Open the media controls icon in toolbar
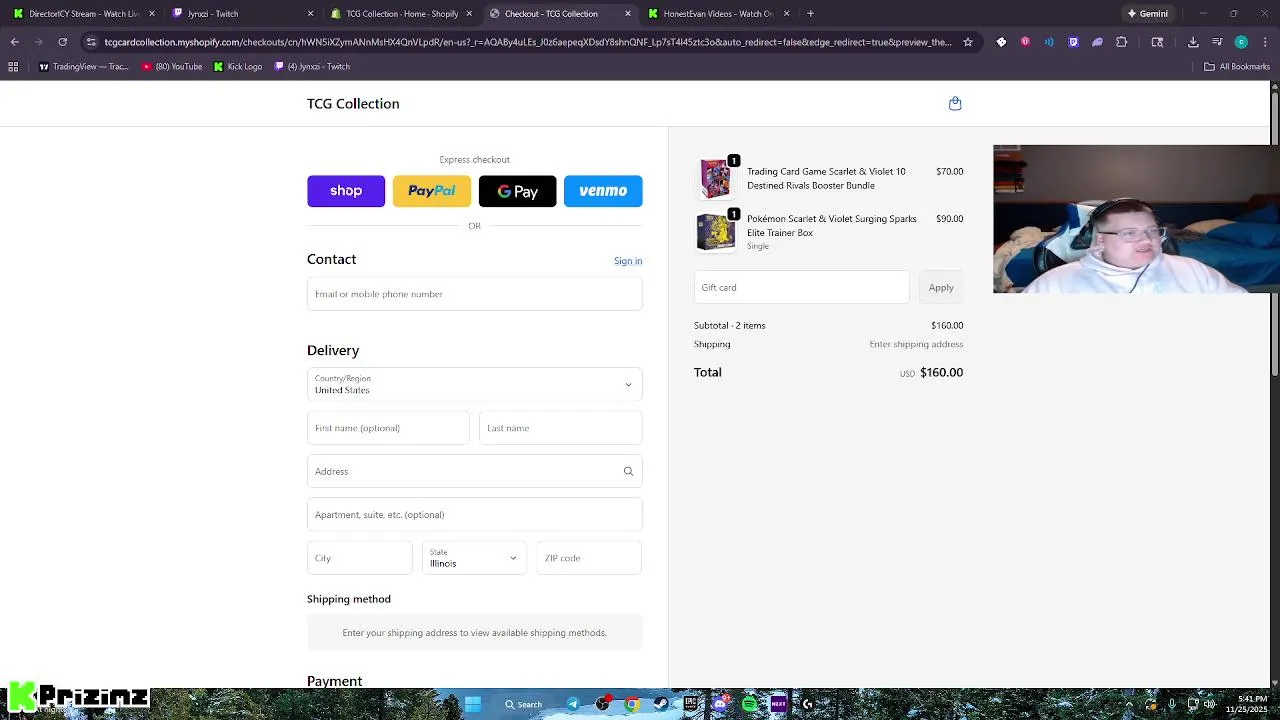This screenshot has height=720, width=1280. click(1217, 42)
